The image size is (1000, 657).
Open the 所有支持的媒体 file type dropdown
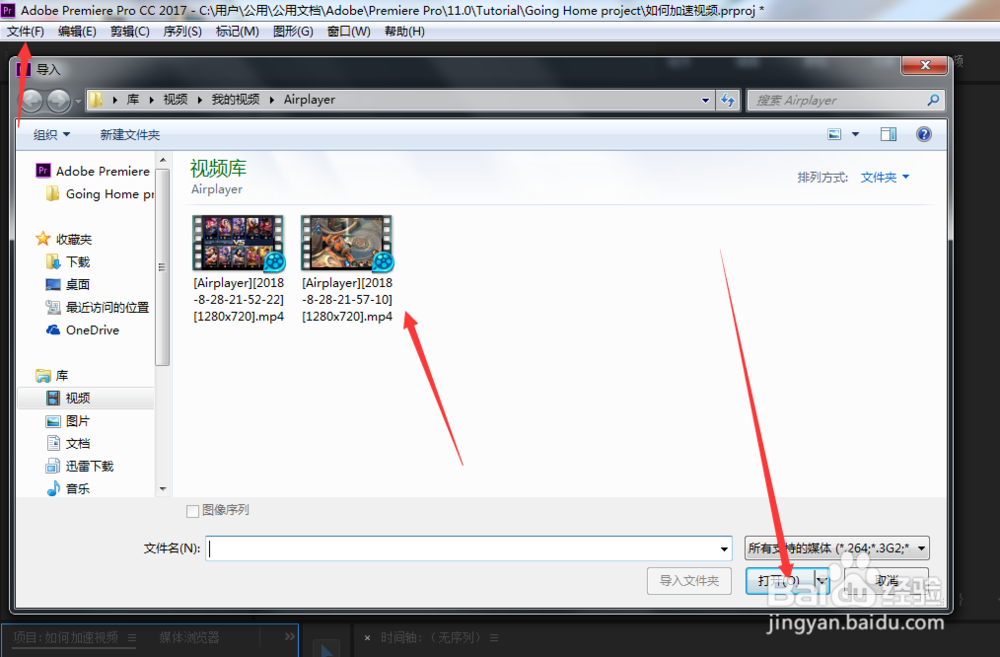[x=837, y=548]
